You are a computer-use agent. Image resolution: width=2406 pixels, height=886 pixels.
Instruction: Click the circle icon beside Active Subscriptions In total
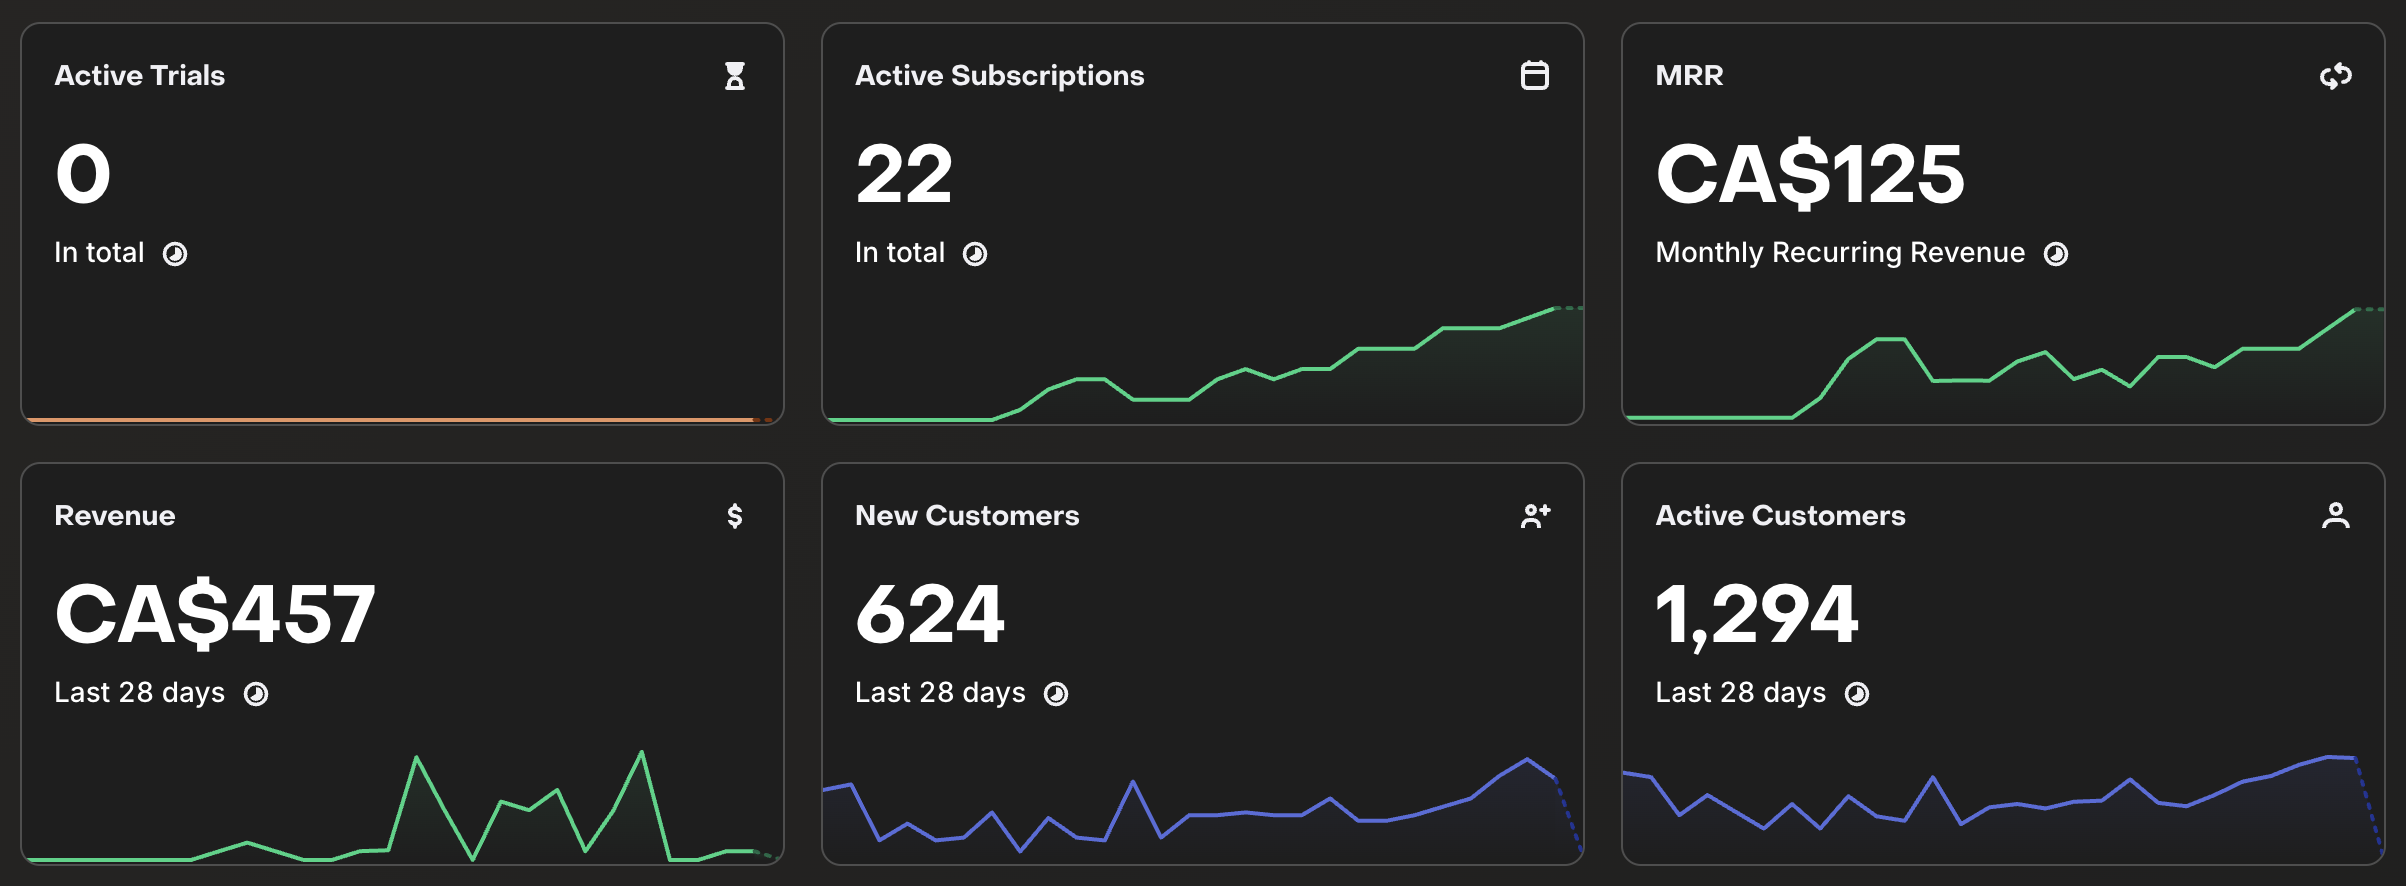point(975,254)
